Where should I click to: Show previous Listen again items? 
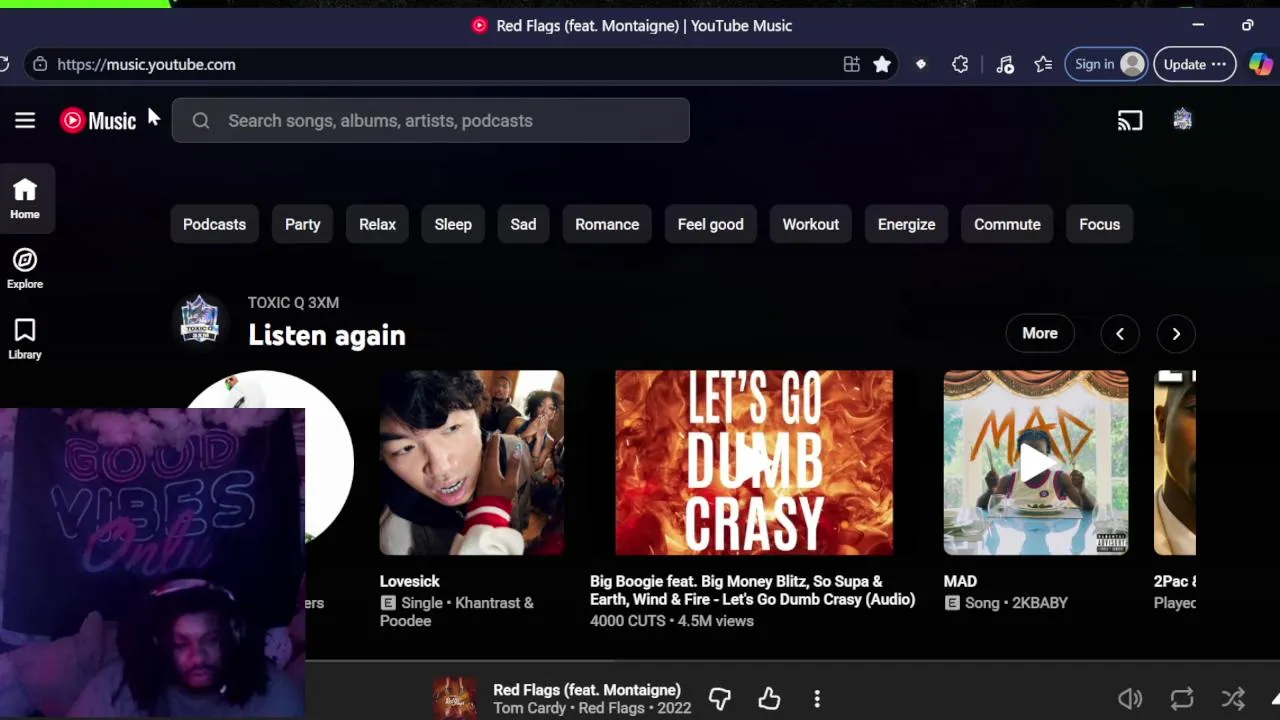tap(1120, 334)
